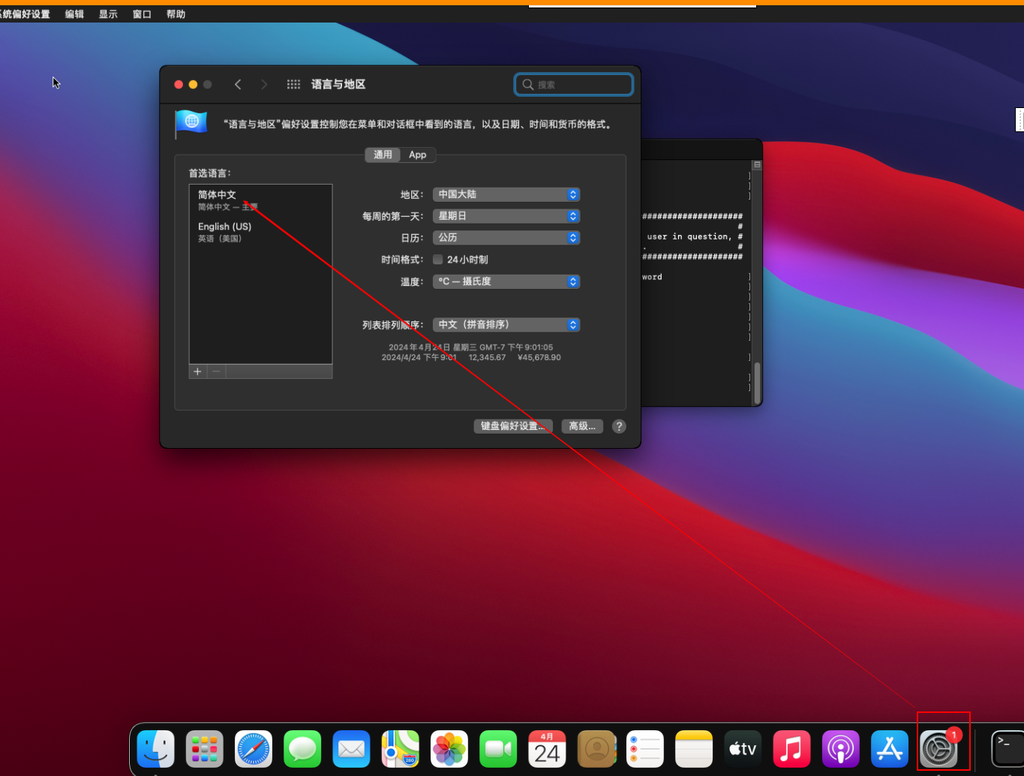Open the App Store Dock icon
1024x776 pixels.
pyautogui.click(x=889, y=748)
